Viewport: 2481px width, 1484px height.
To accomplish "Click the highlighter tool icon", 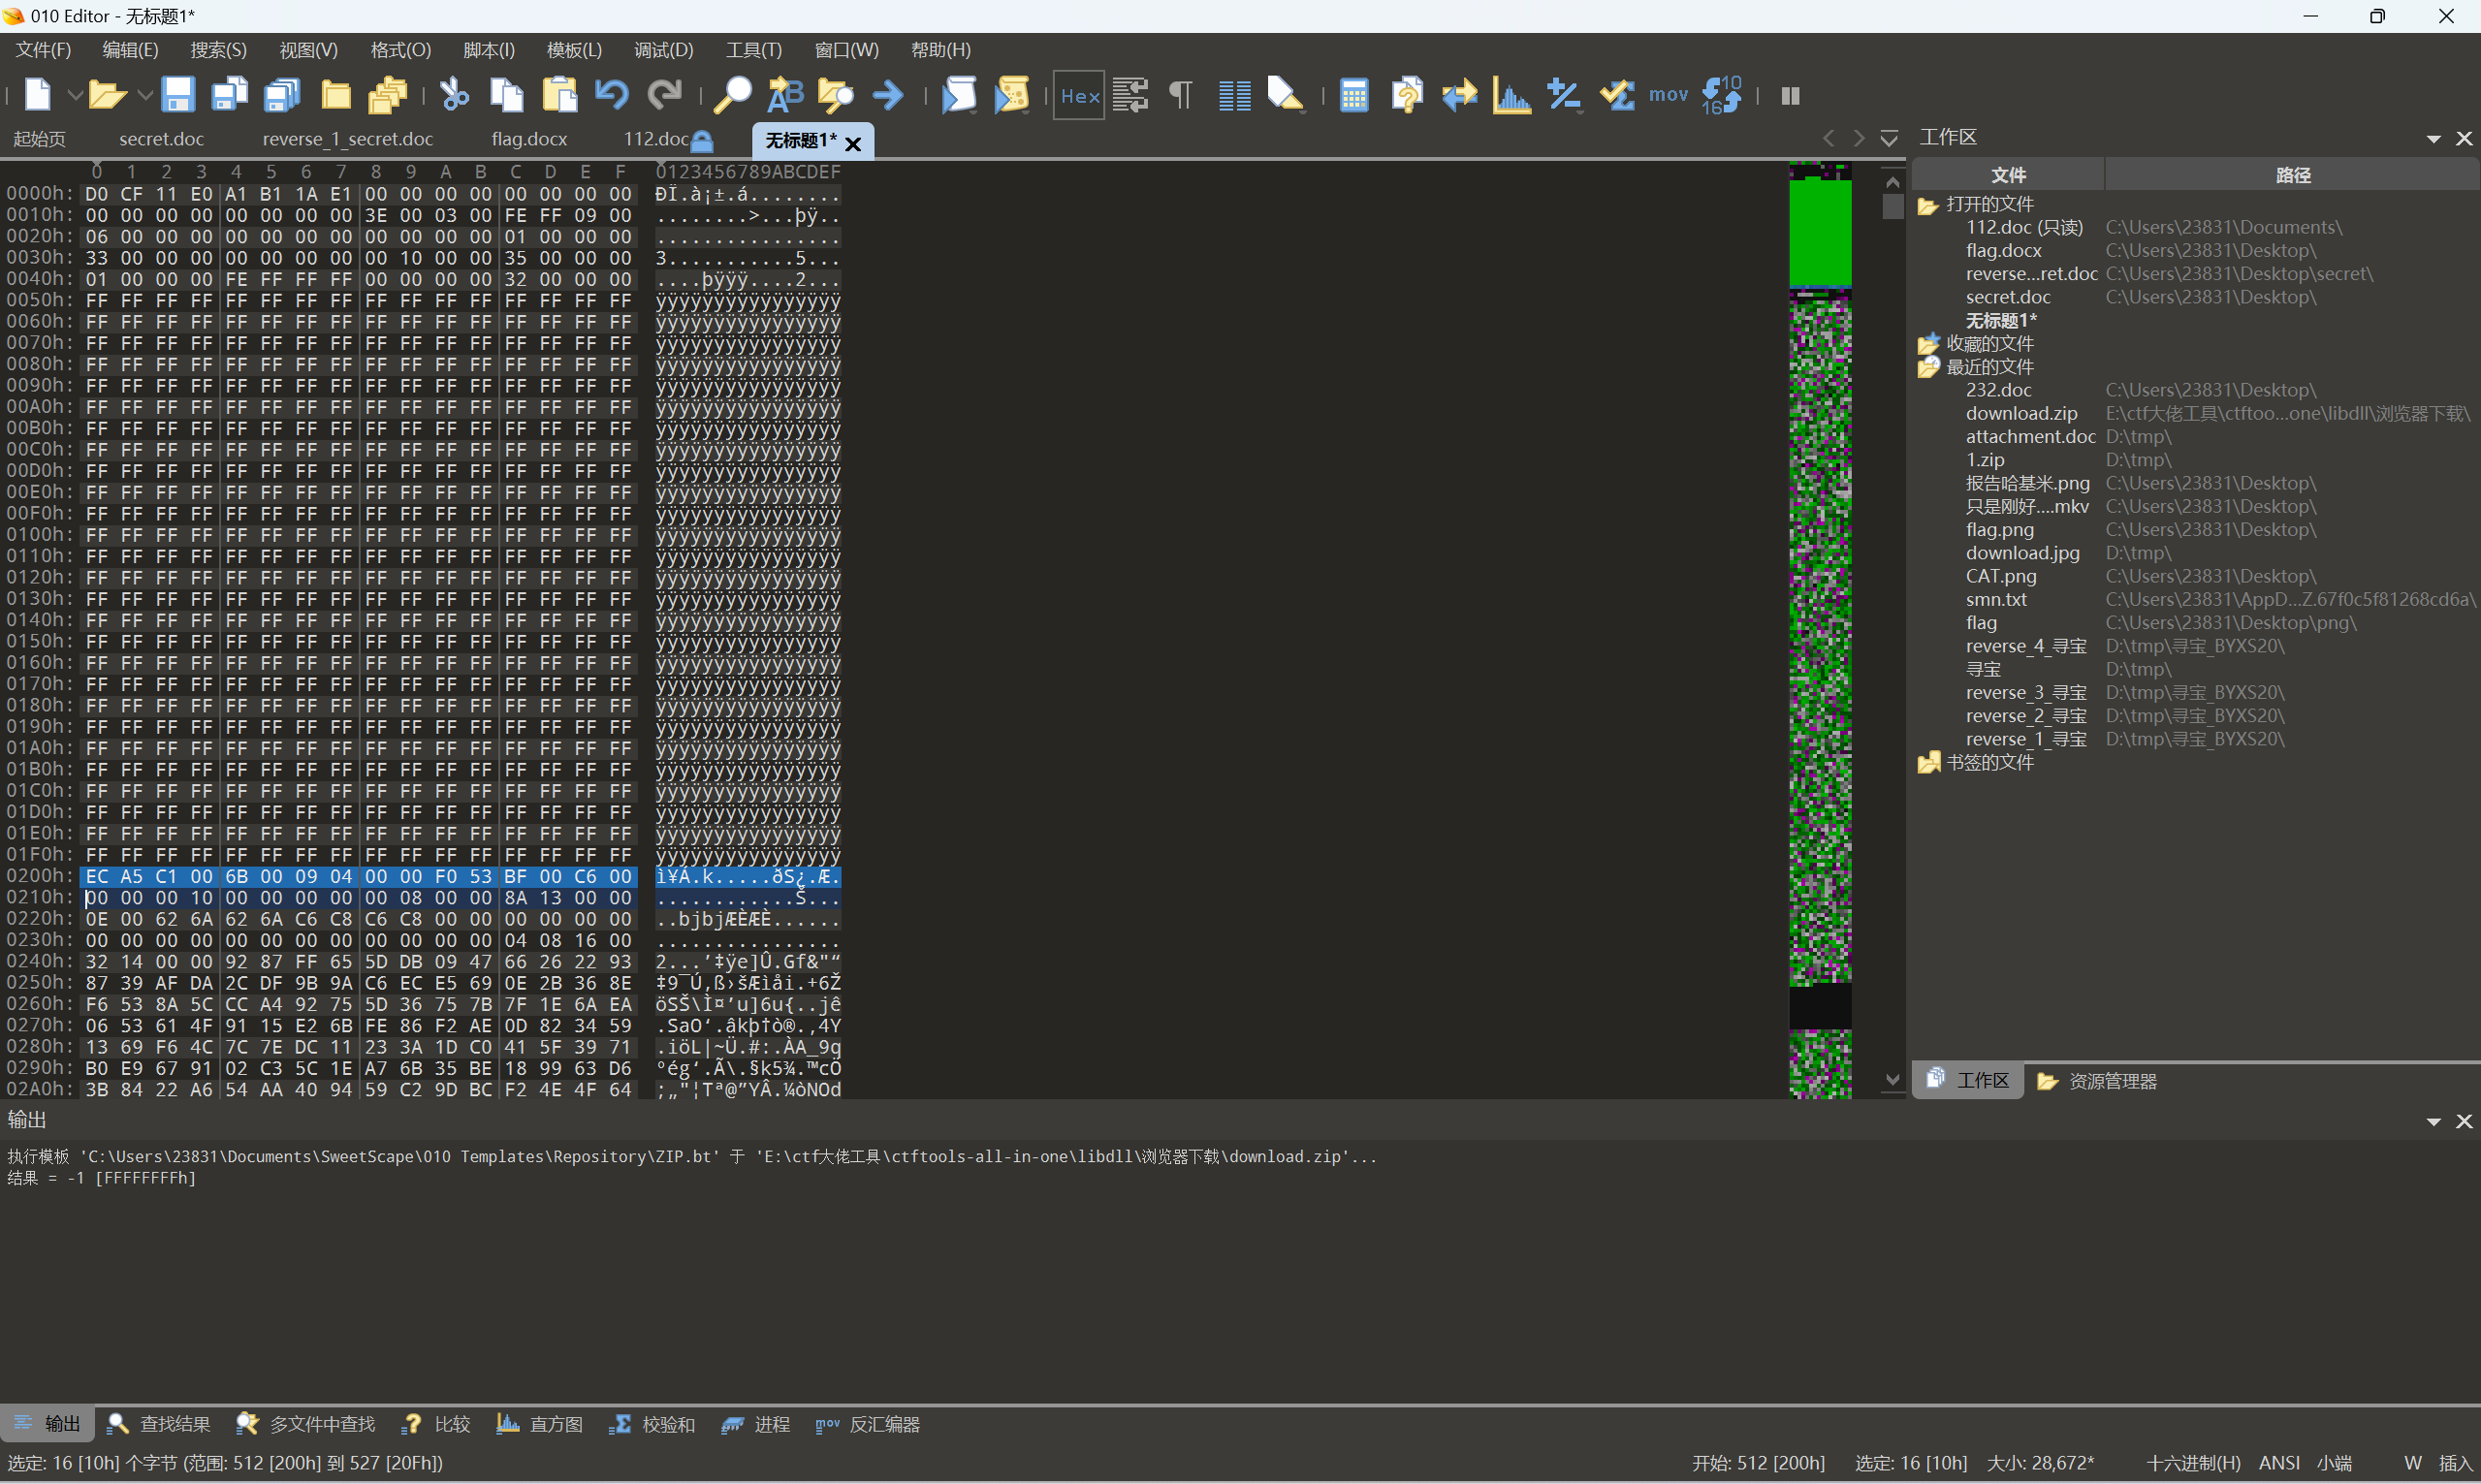I will [x=1285, y=95].
